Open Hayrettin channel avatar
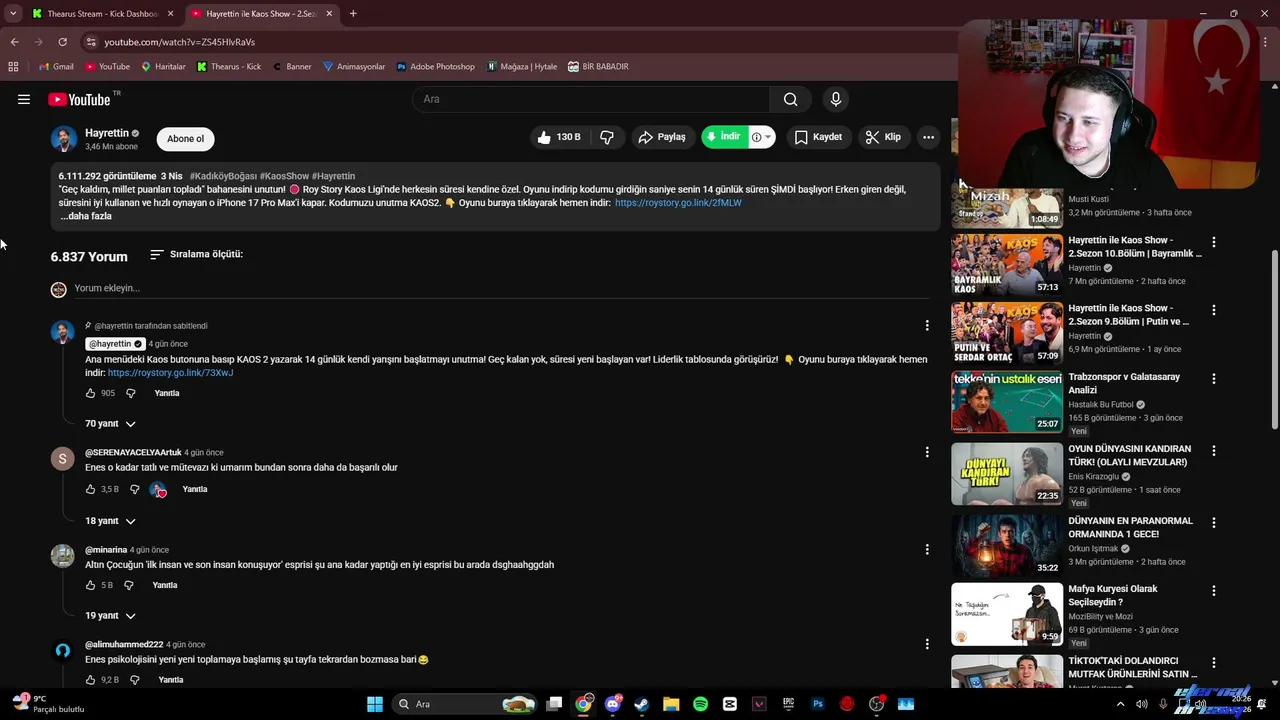1280x720 pixels. (x=64, y=139)
